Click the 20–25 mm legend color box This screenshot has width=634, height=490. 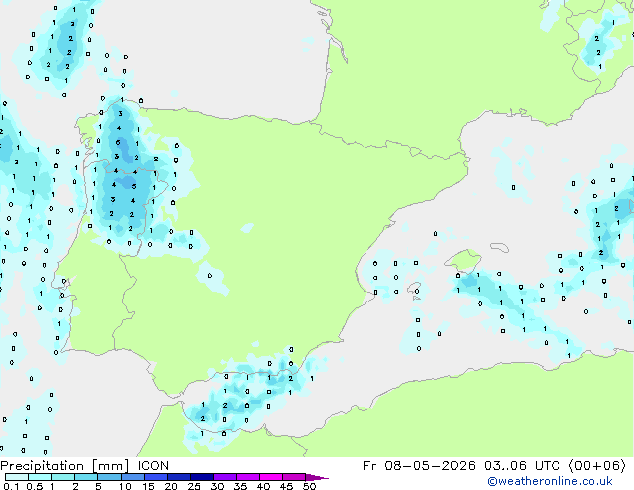point(178,477)
